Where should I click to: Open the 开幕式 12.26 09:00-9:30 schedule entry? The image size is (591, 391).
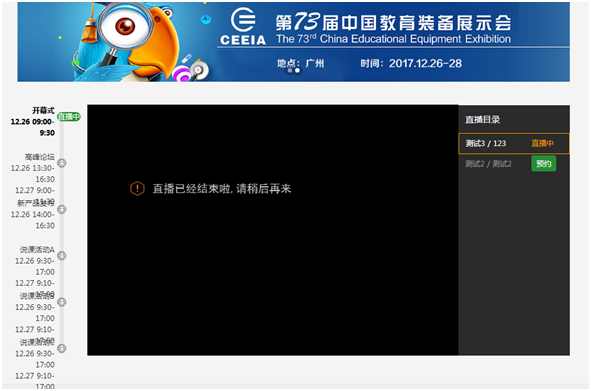[33, 121]
